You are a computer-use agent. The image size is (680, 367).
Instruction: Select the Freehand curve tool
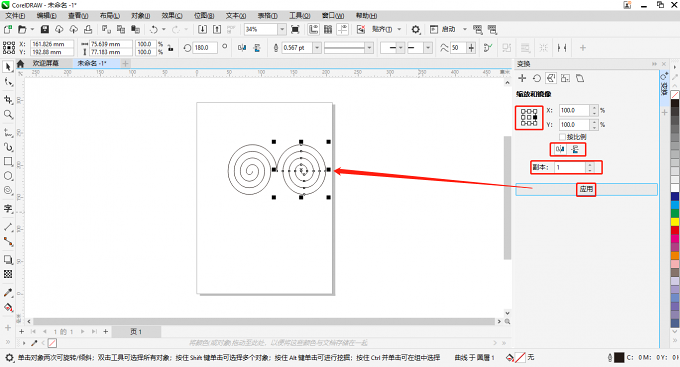coord(8,133)
